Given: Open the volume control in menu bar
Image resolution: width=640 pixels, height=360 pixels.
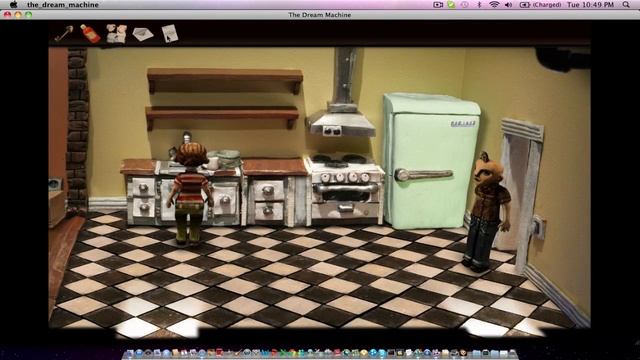Looking at the screenshot, I should pos(509,4).
